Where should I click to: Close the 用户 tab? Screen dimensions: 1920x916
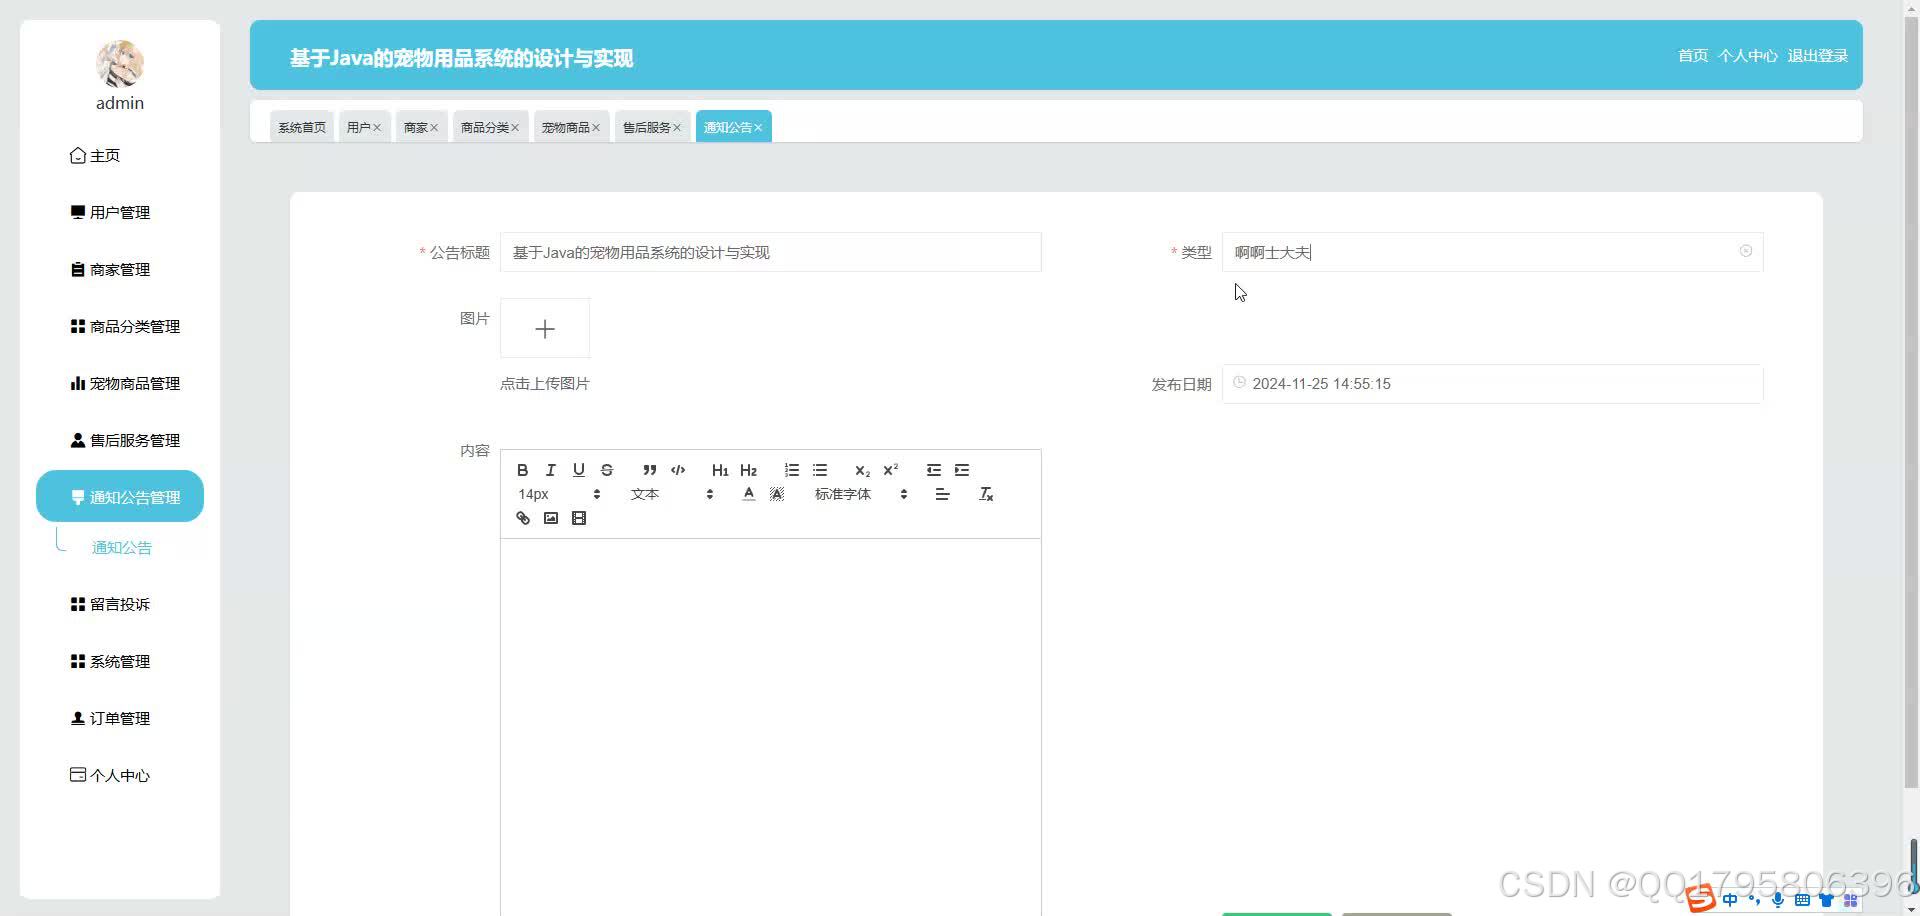click(377, 128)
